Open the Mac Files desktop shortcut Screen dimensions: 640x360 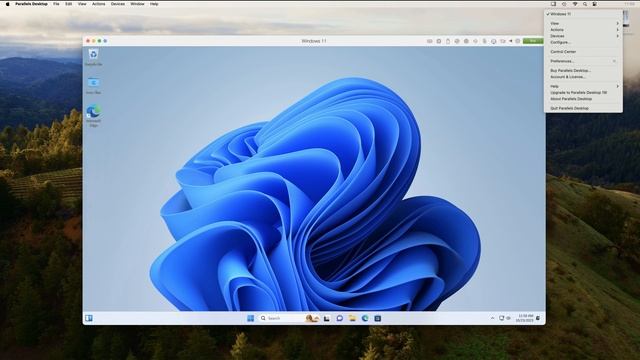click(93, 86)
